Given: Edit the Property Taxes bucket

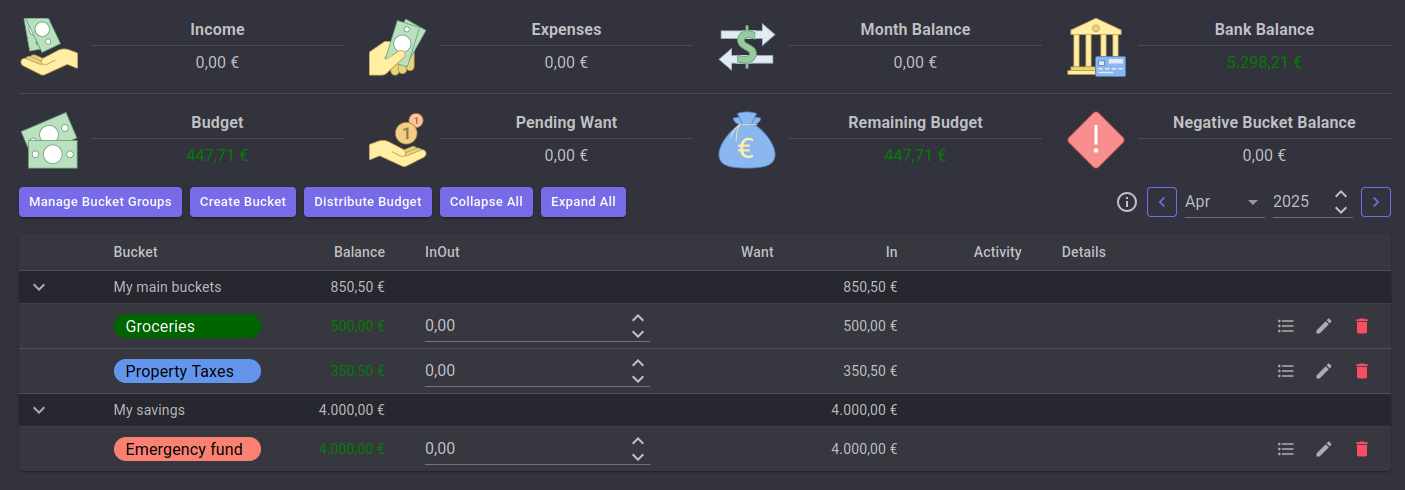Looking at the screenshot, I should pos(1324,371).
